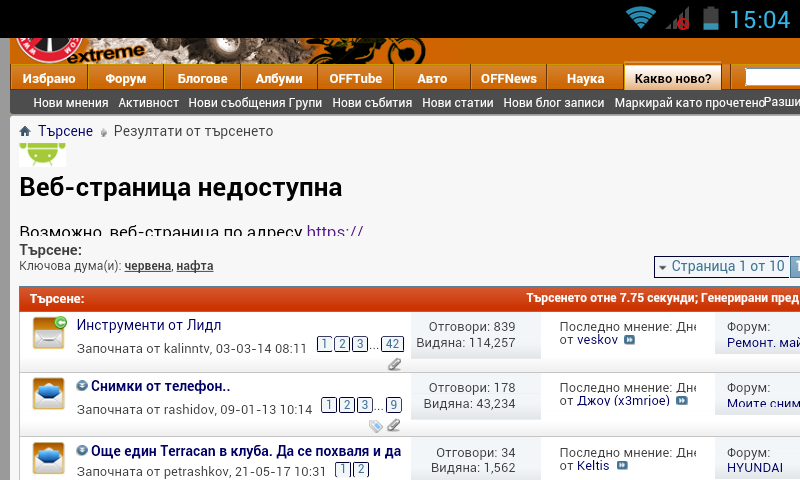Click envelope icon of Инструменти от Лидл thread
This screenshot has height=480, width=800.
tap(49, 333)
